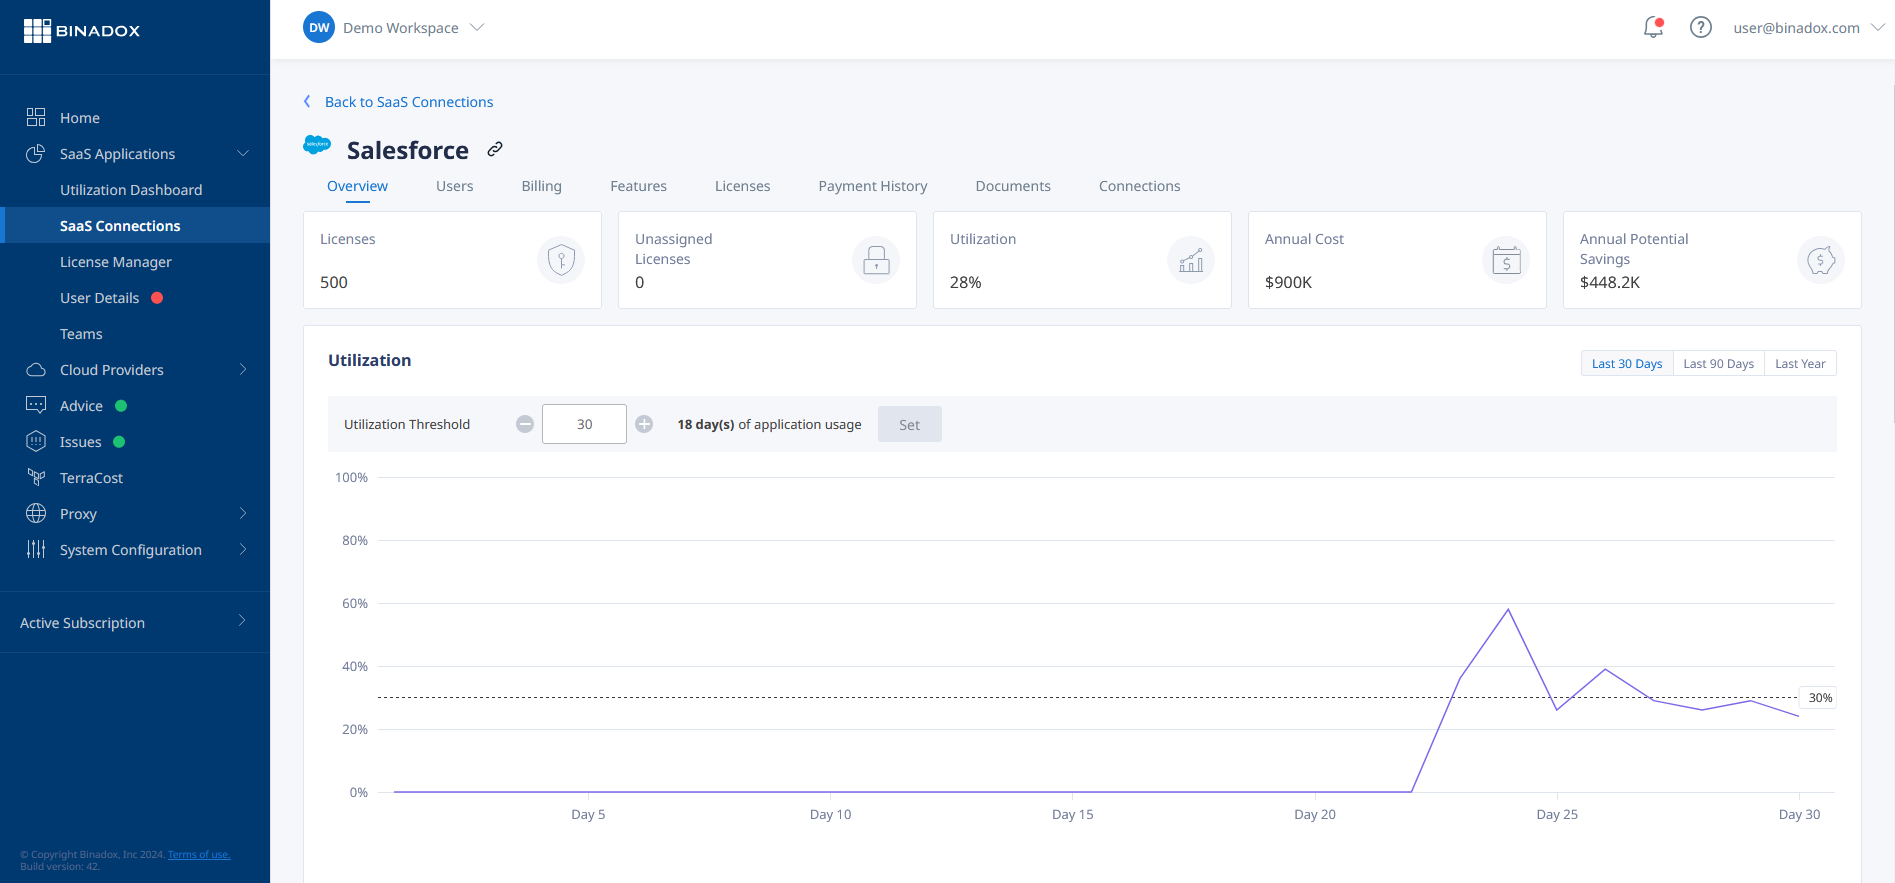Click the Utilization Threshold value field
Image resolution: width=1895 pixels, height=883 pixels.
coord(584,424)
